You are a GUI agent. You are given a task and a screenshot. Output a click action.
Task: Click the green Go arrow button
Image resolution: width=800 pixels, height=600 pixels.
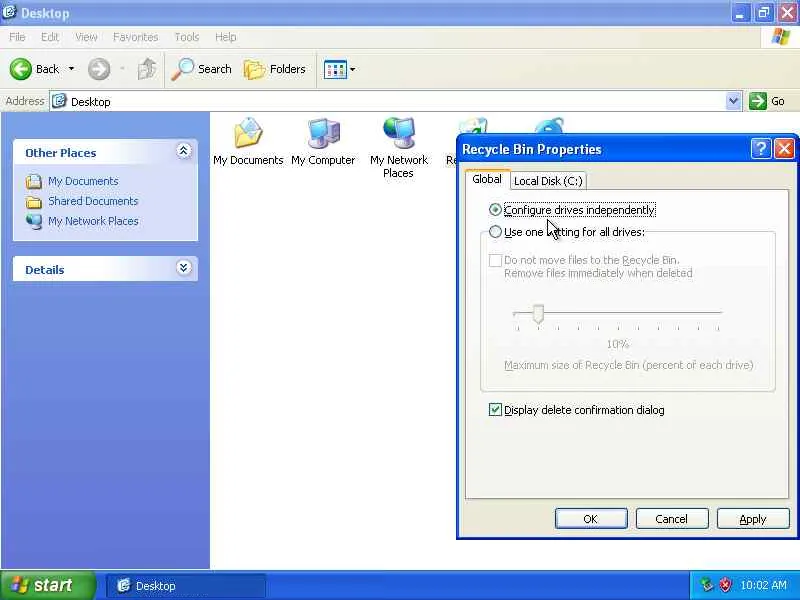point(758,101)
